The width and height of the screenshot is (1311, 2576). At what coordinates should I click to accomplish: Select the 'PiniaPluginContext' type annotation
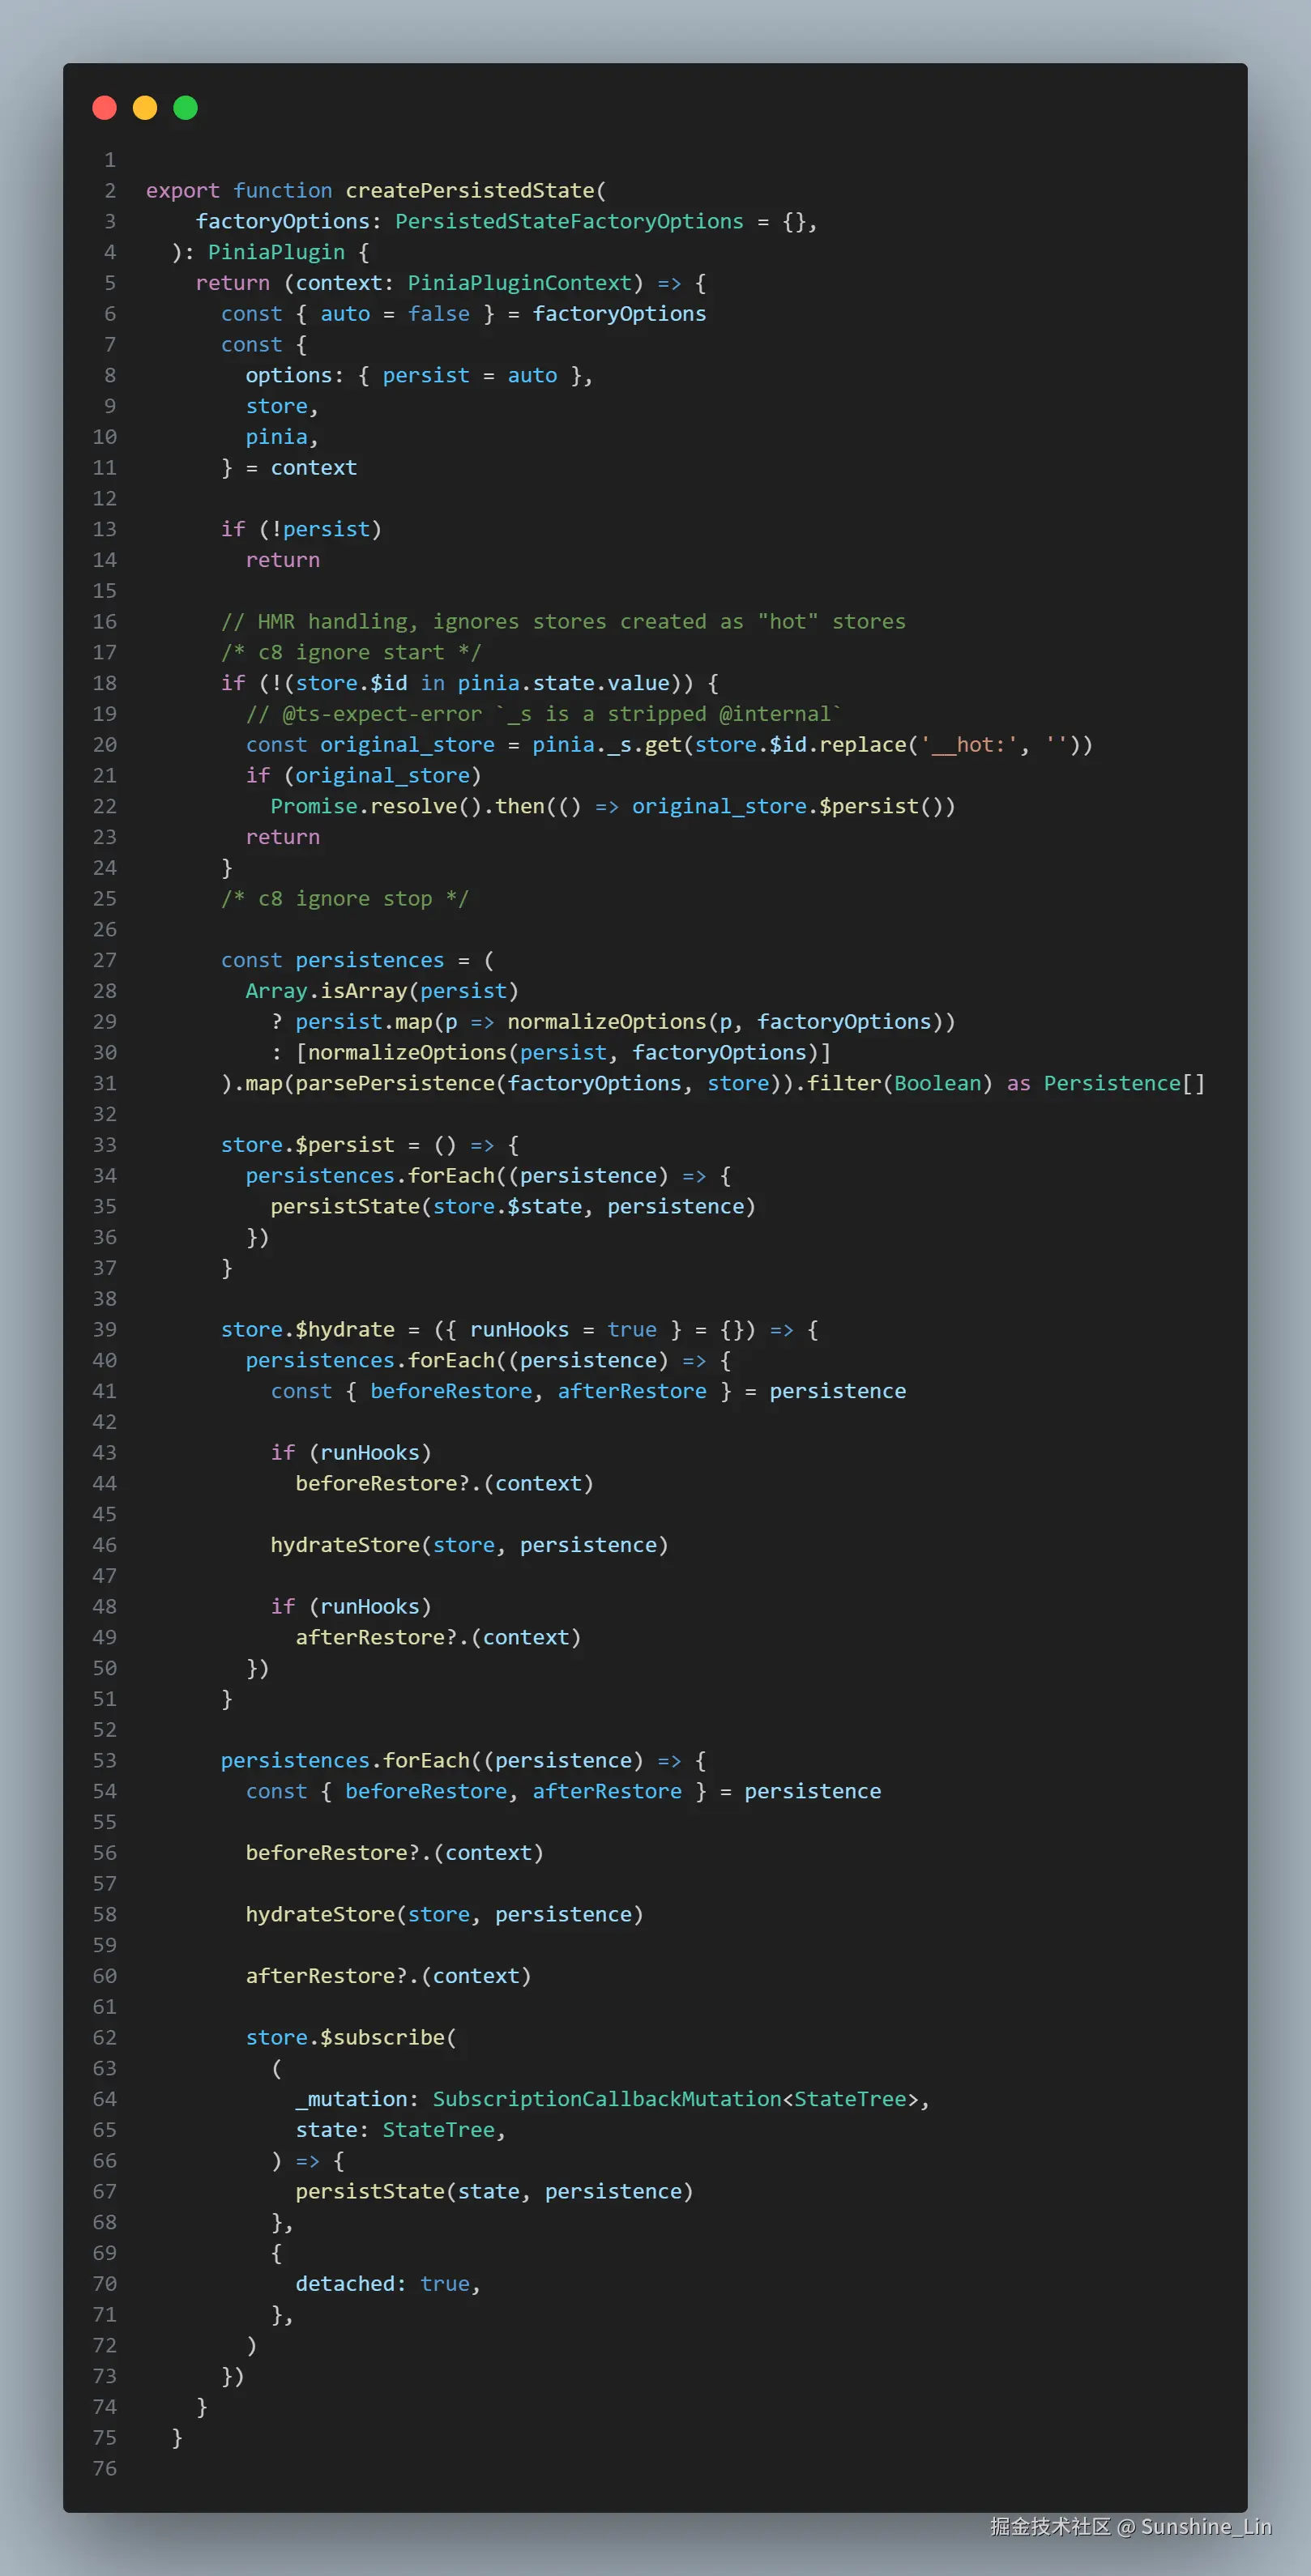pos(520,283)
